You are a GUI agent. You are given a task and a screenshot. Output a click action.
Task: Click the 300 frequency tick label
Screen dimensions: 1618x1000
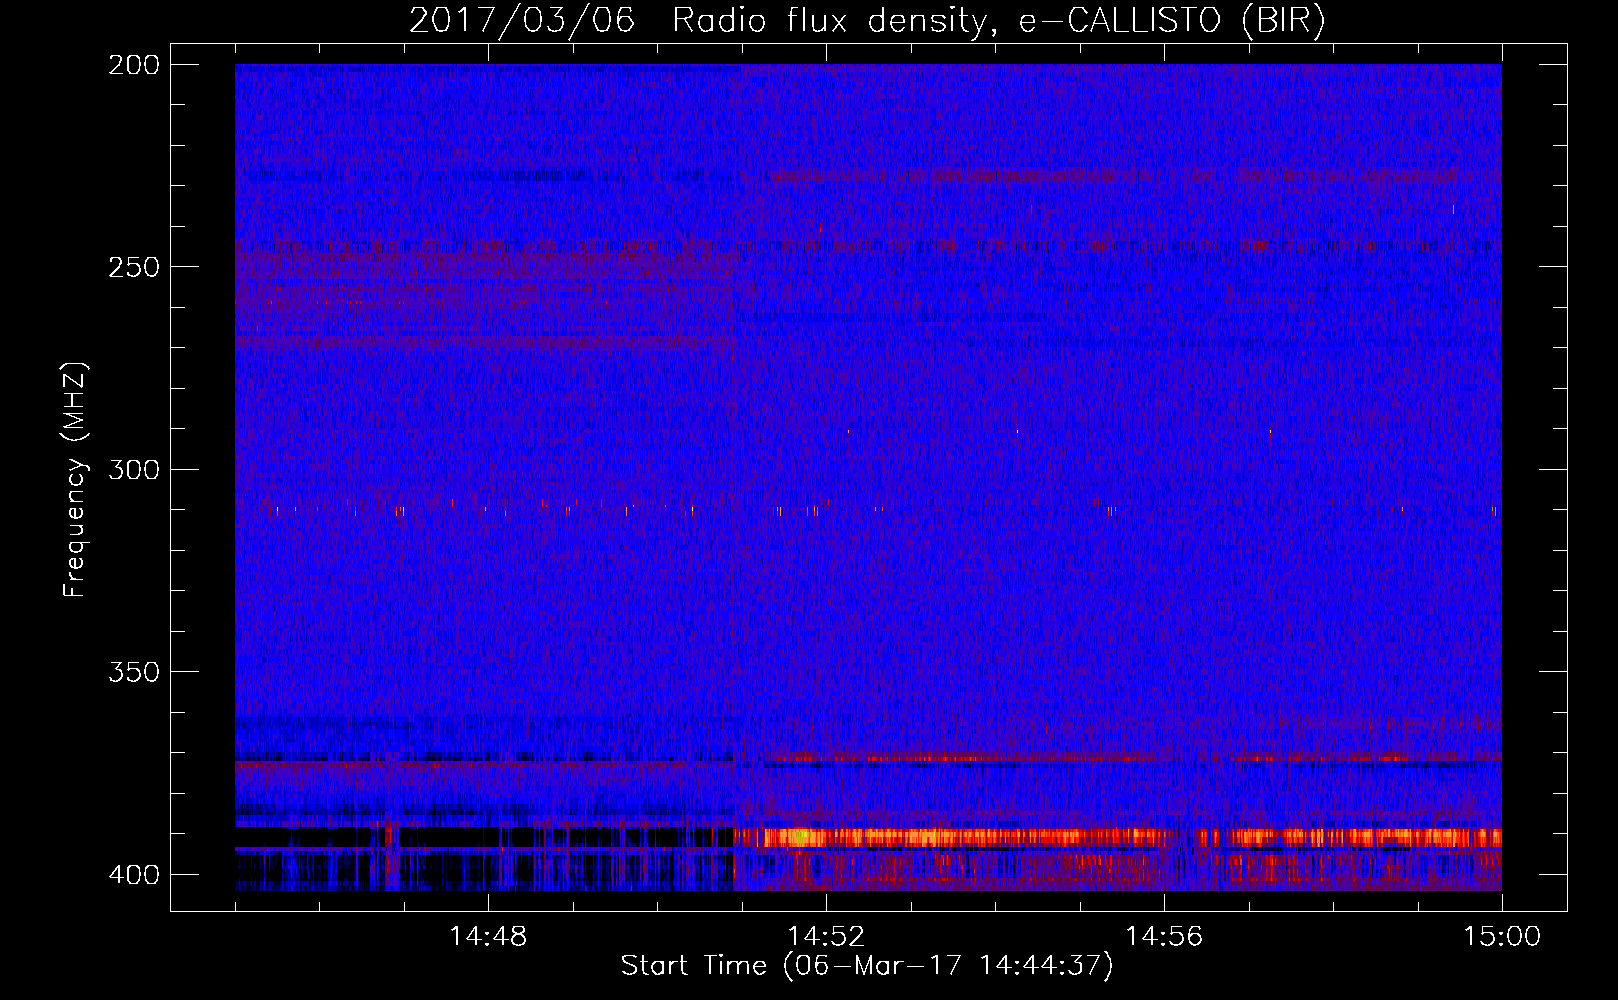[x=134, y=470]
